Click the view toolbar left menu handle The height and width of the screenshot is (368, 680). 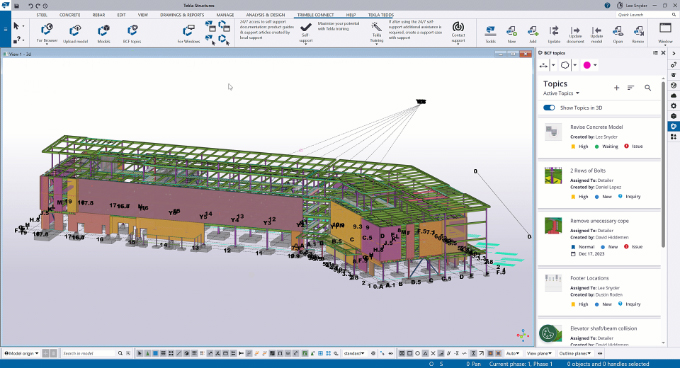tap(5, 29)
